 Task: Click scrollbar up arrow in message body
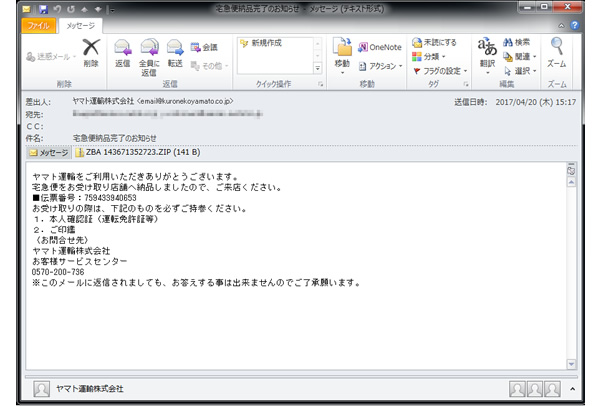[571, 182]
